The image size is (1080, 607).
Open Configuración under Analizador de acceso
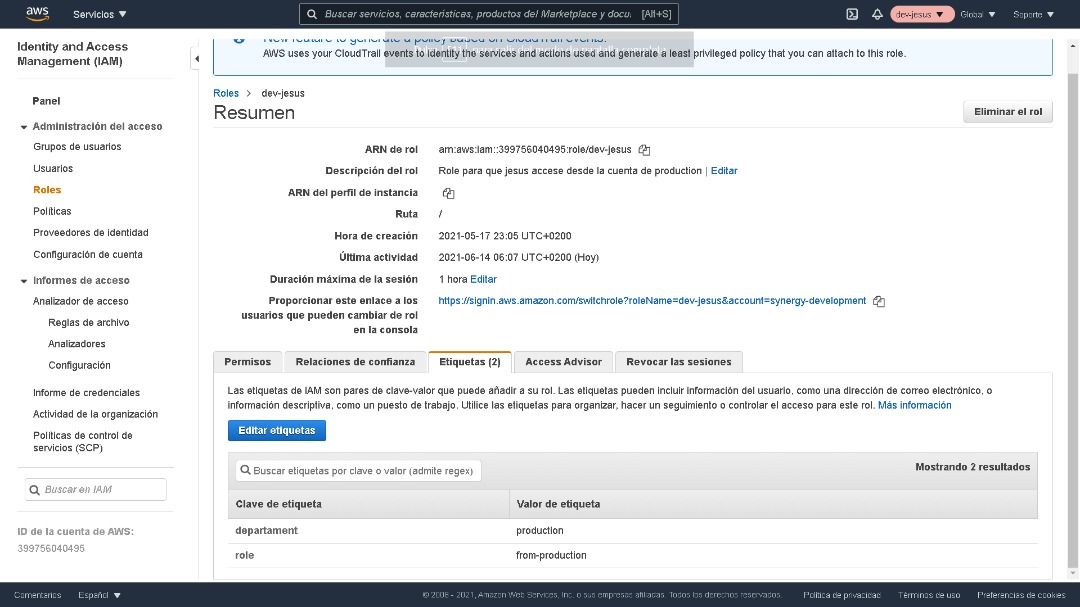(79, 365)
